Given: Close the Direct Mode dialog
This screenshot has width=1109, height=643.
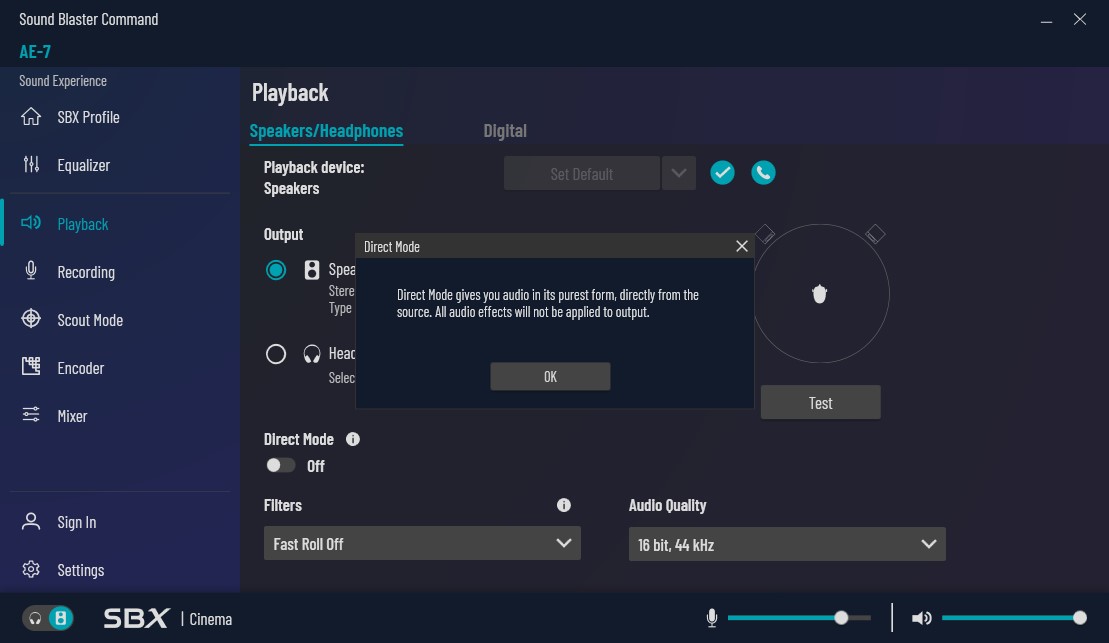Looking at the screenshot, I should click(x=742, y=246).
